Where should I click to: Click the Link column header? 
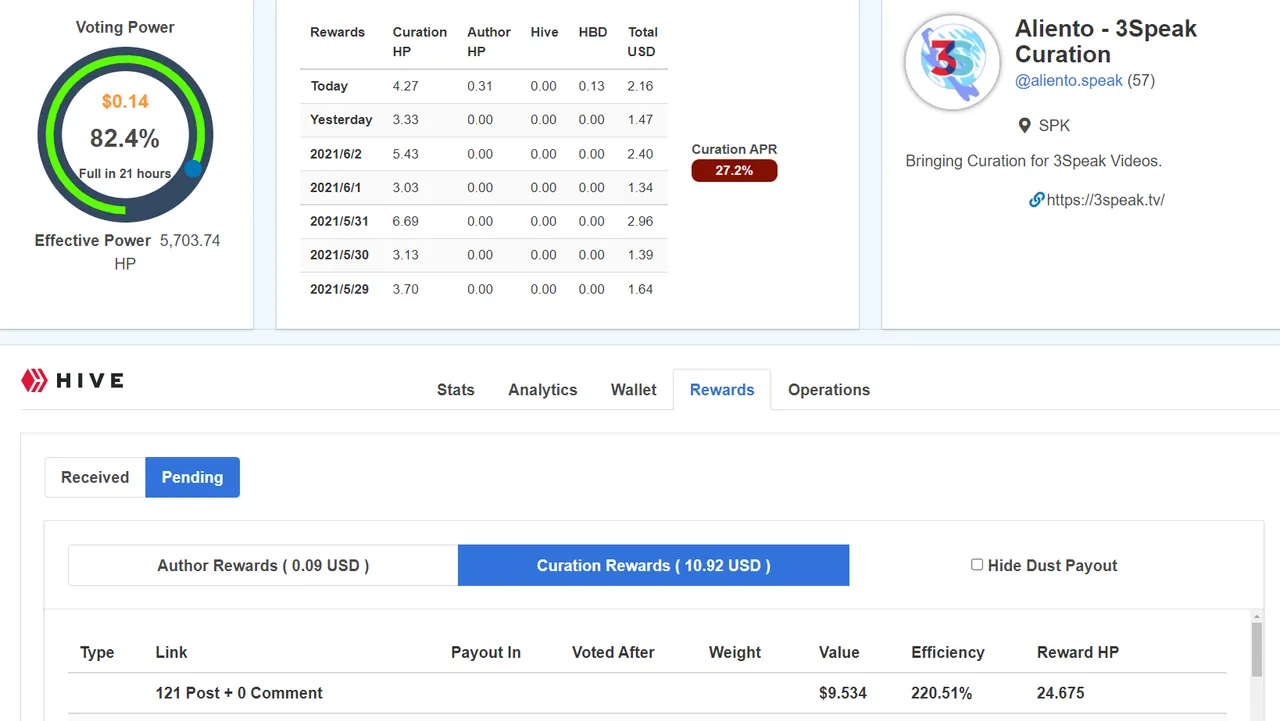pos(172,652)
